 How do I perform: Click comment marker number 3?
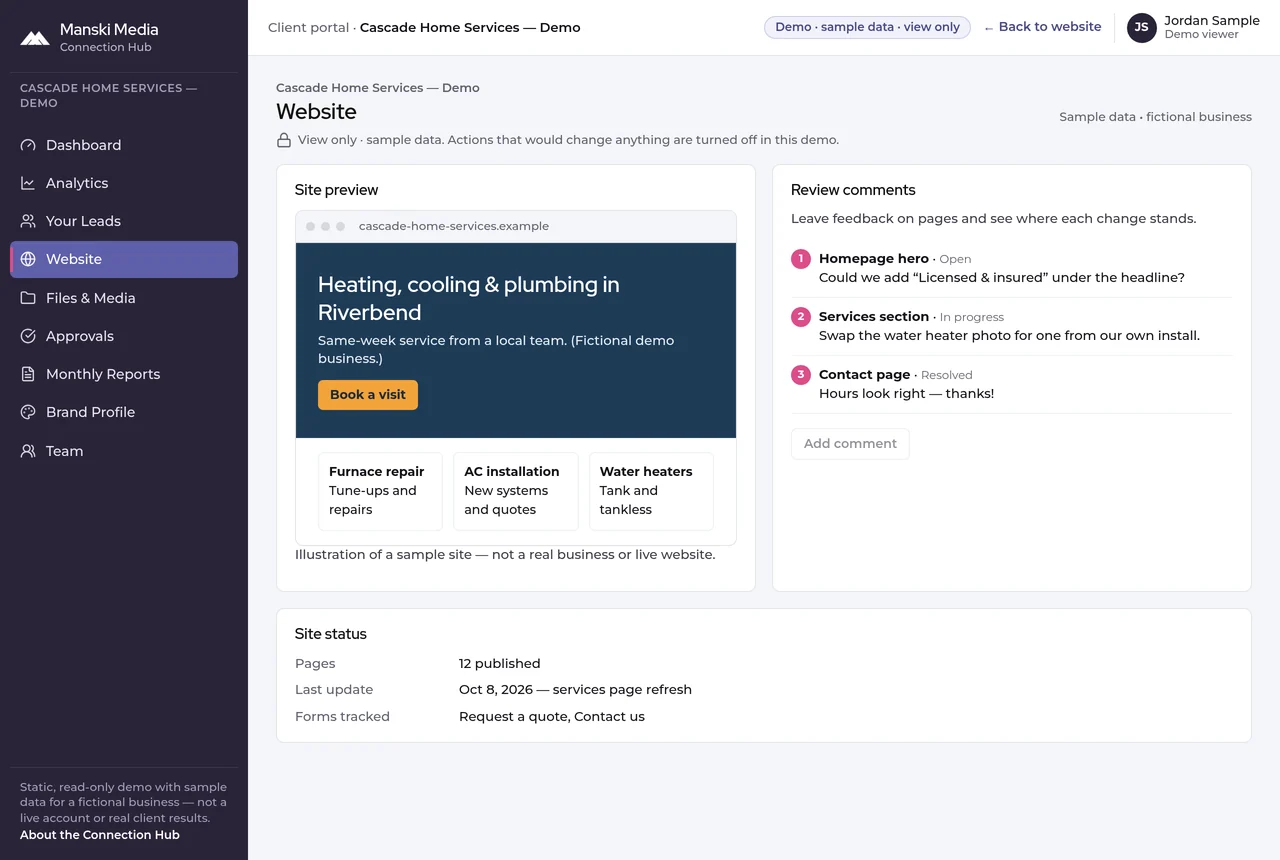[801, 375]
